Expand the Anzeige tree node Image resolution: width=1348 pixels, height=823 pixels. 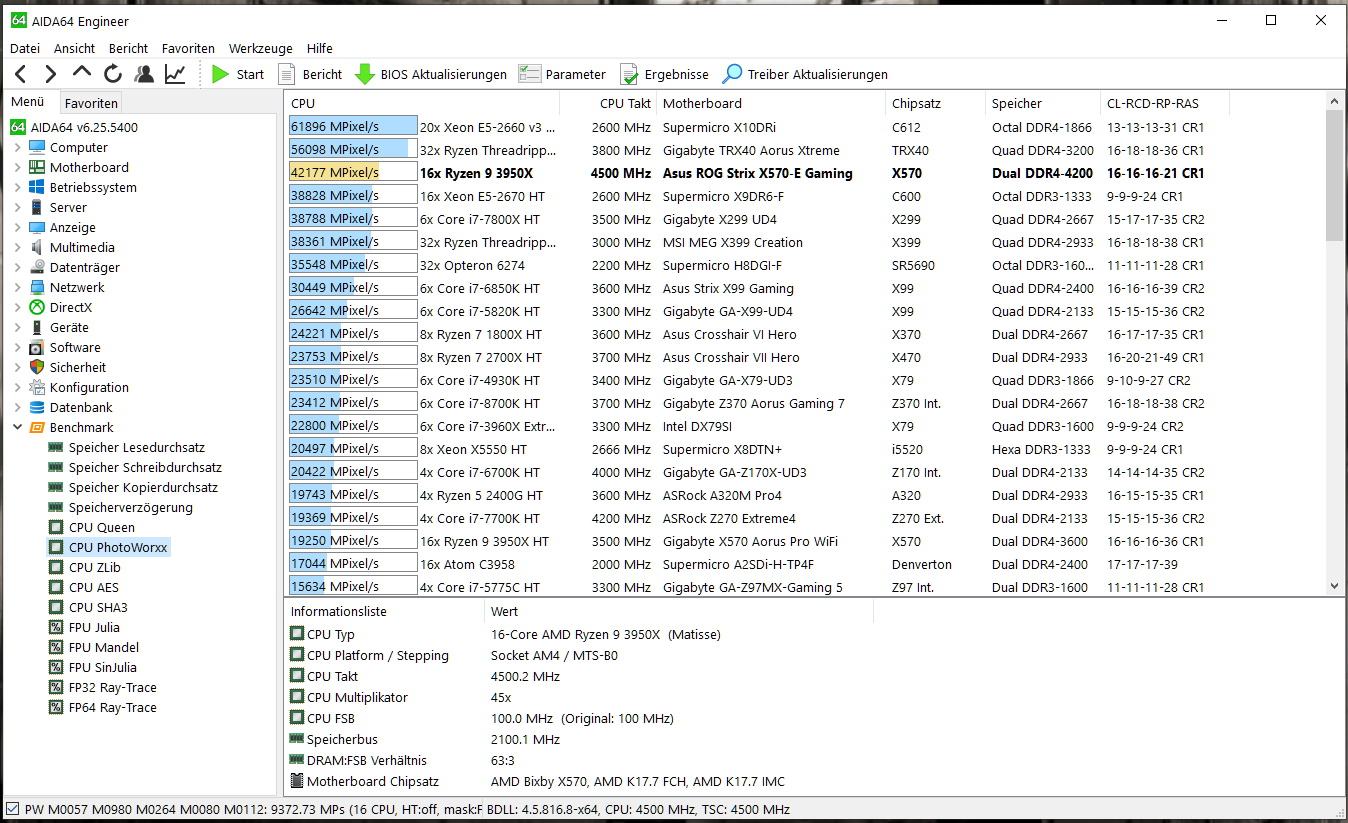(17, 227)
